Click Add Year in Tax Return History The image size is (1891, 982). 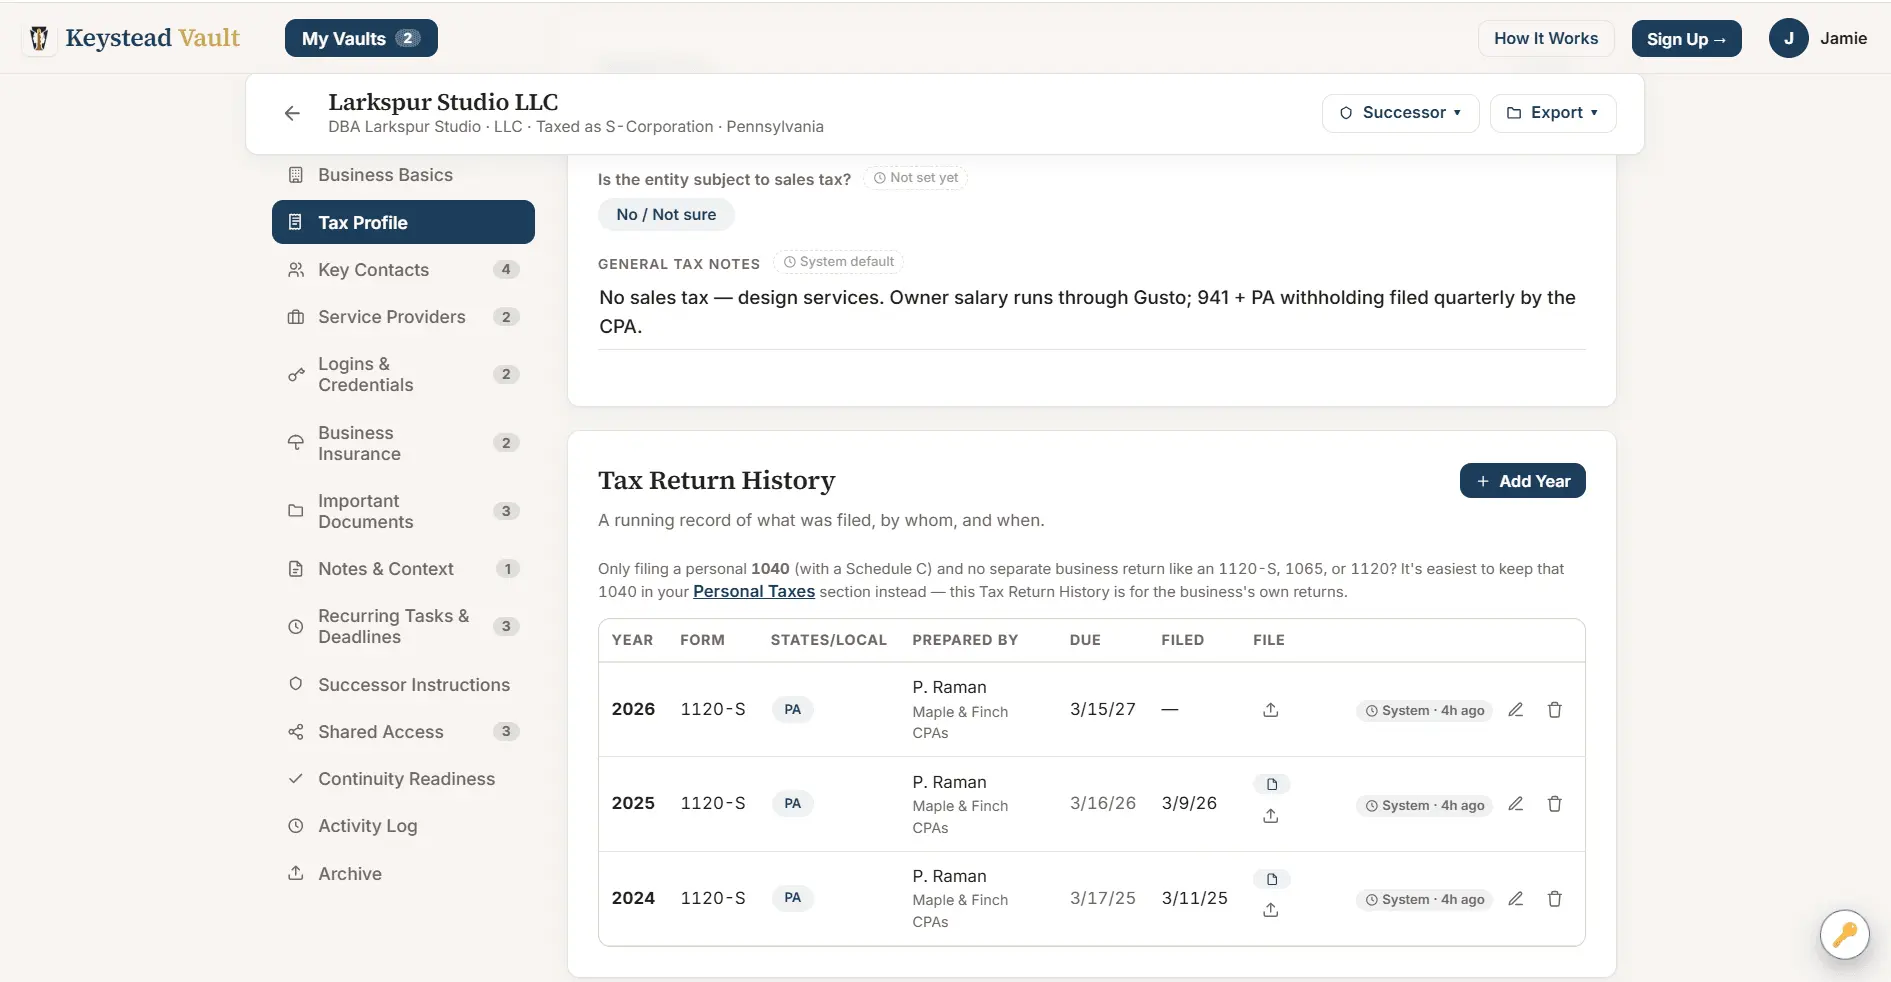tap(1522, 481)
